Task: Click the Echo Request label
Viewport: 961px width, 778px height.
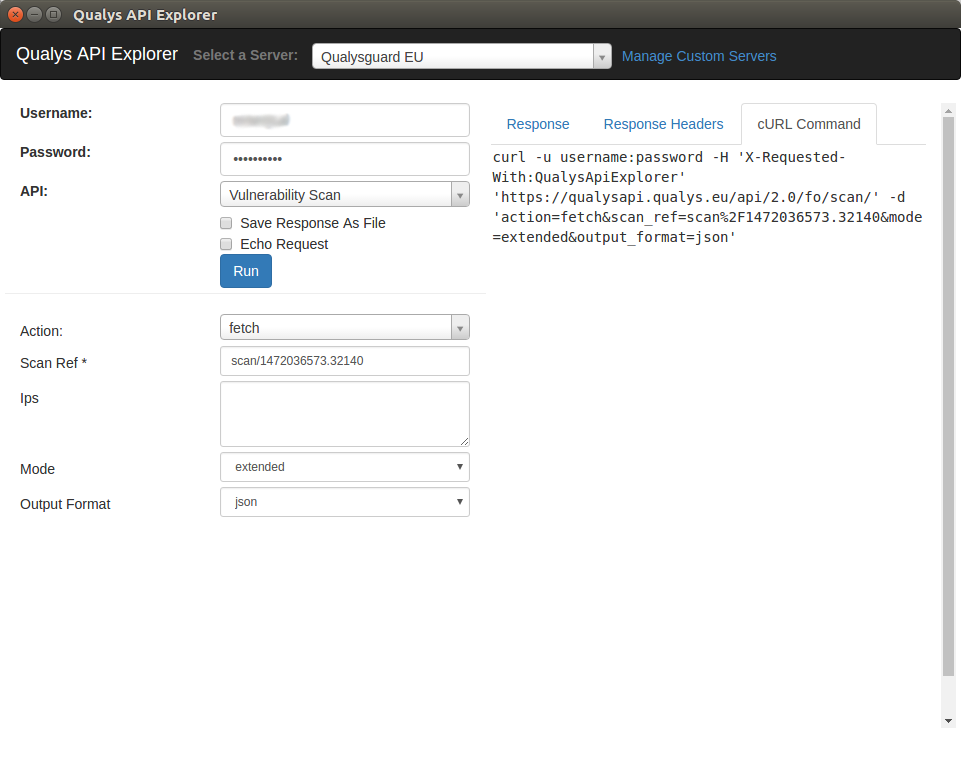Action: 284,244
